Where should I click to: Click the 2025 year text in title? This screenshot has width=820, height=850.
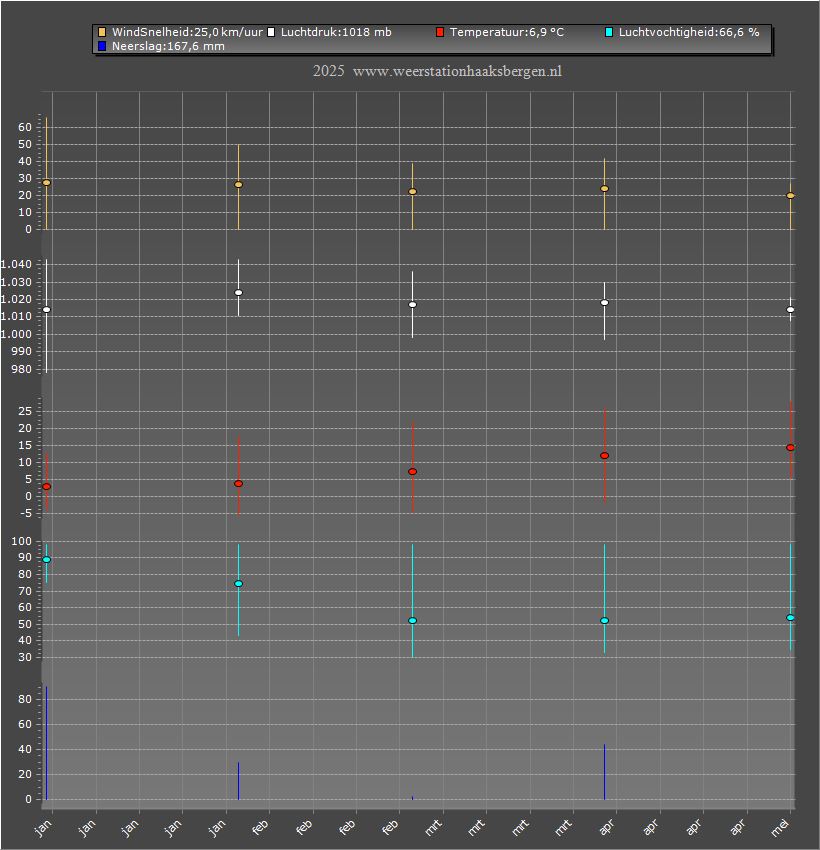(x=328, y=71)
